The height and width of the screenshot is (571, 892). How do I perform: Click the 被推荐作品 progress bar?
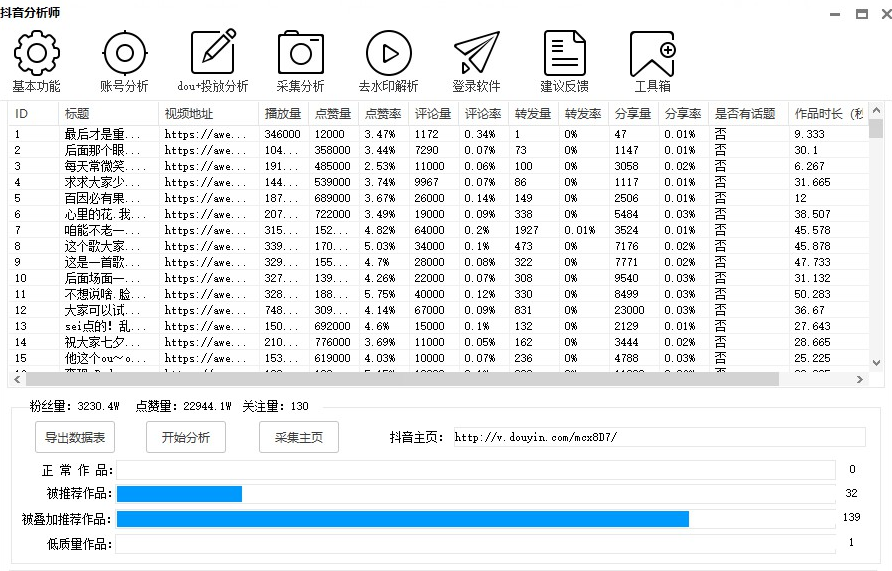pos(475,494)
